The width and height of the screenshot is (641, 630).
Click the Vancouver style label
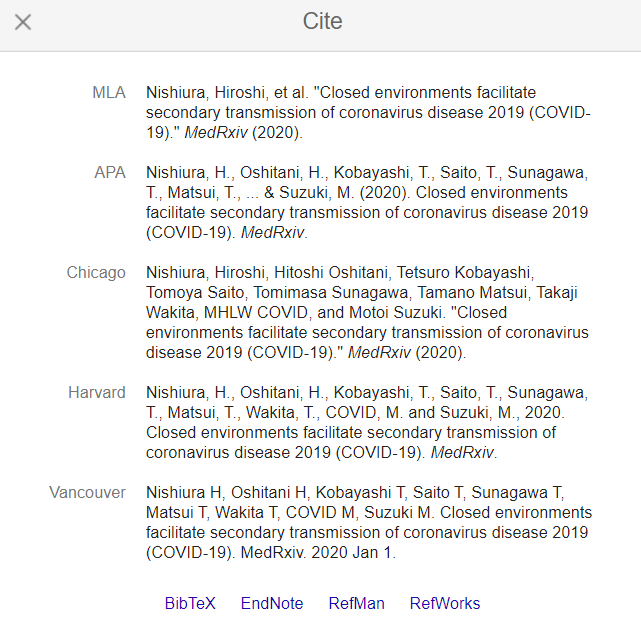pyautogui.click(x=88, y=493)
